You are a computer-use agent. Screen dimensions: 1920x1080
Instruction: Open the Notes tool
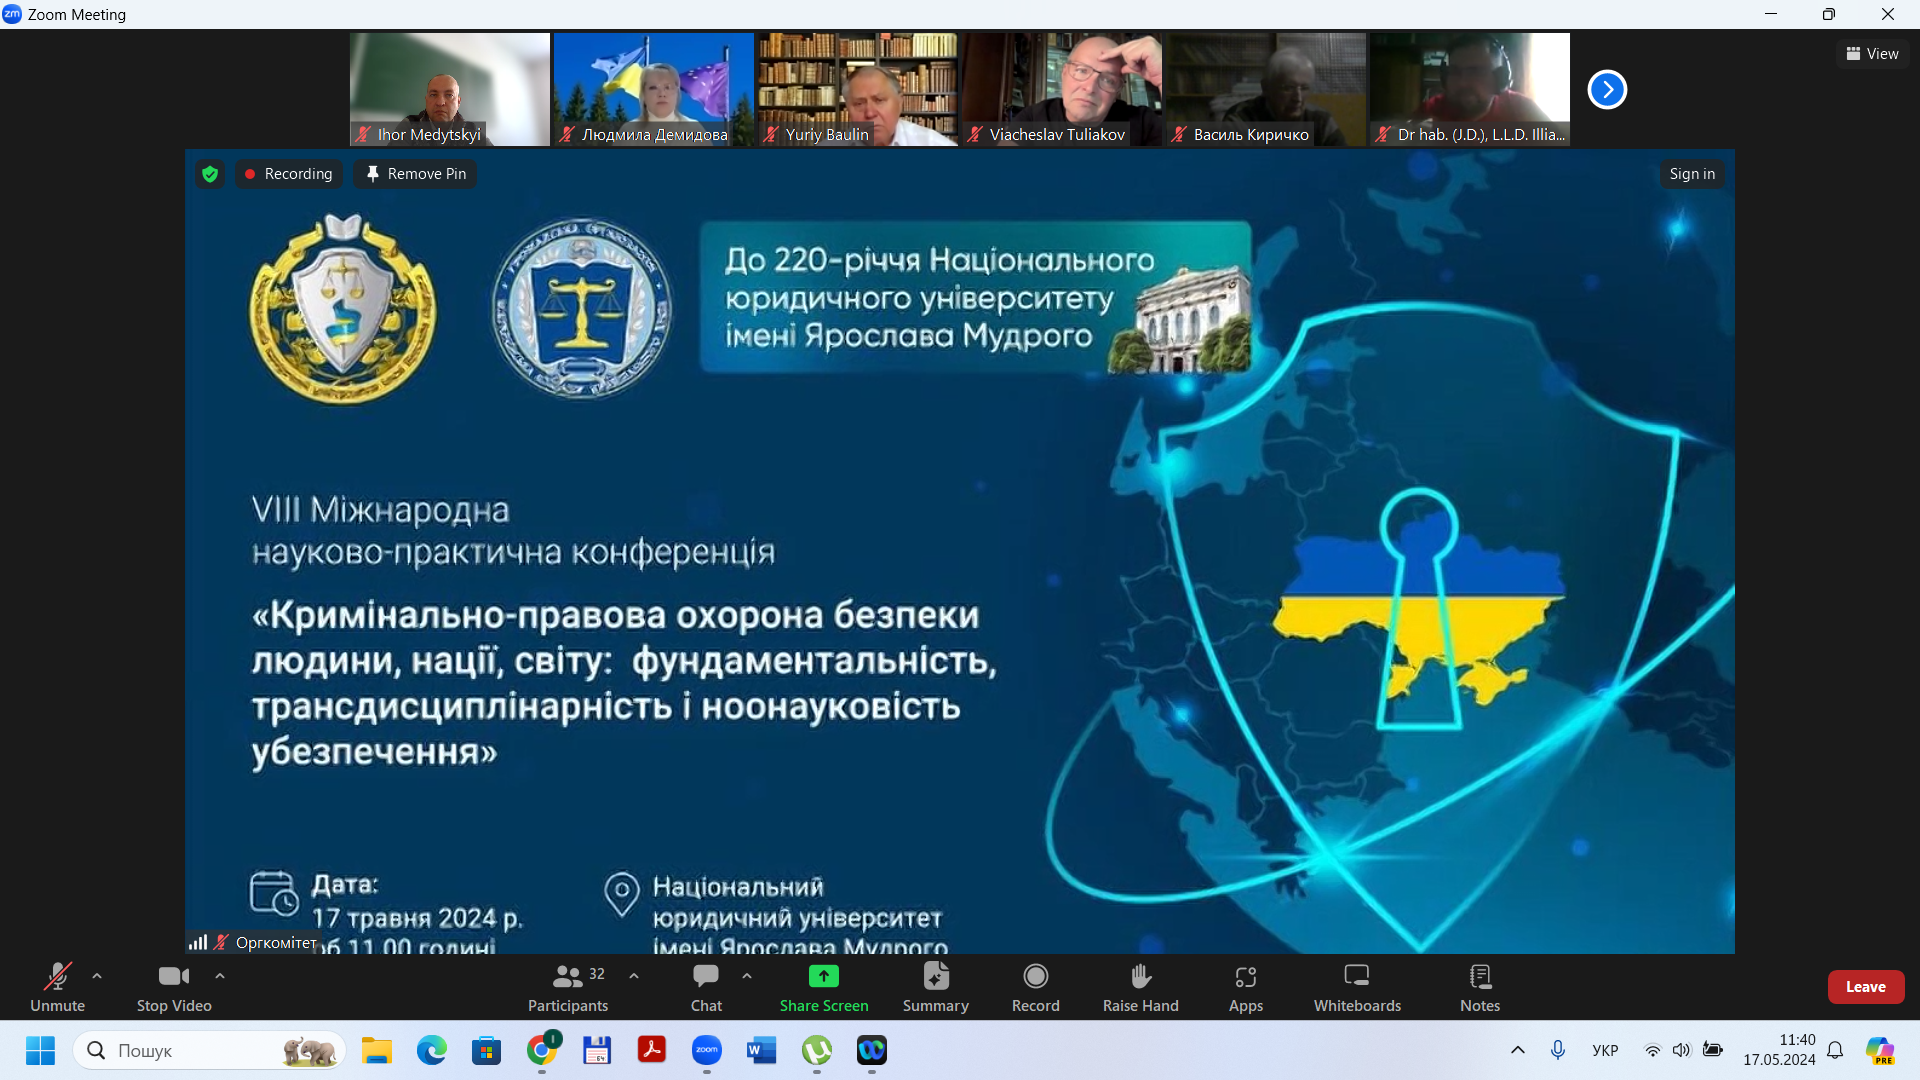(1480, 988)
